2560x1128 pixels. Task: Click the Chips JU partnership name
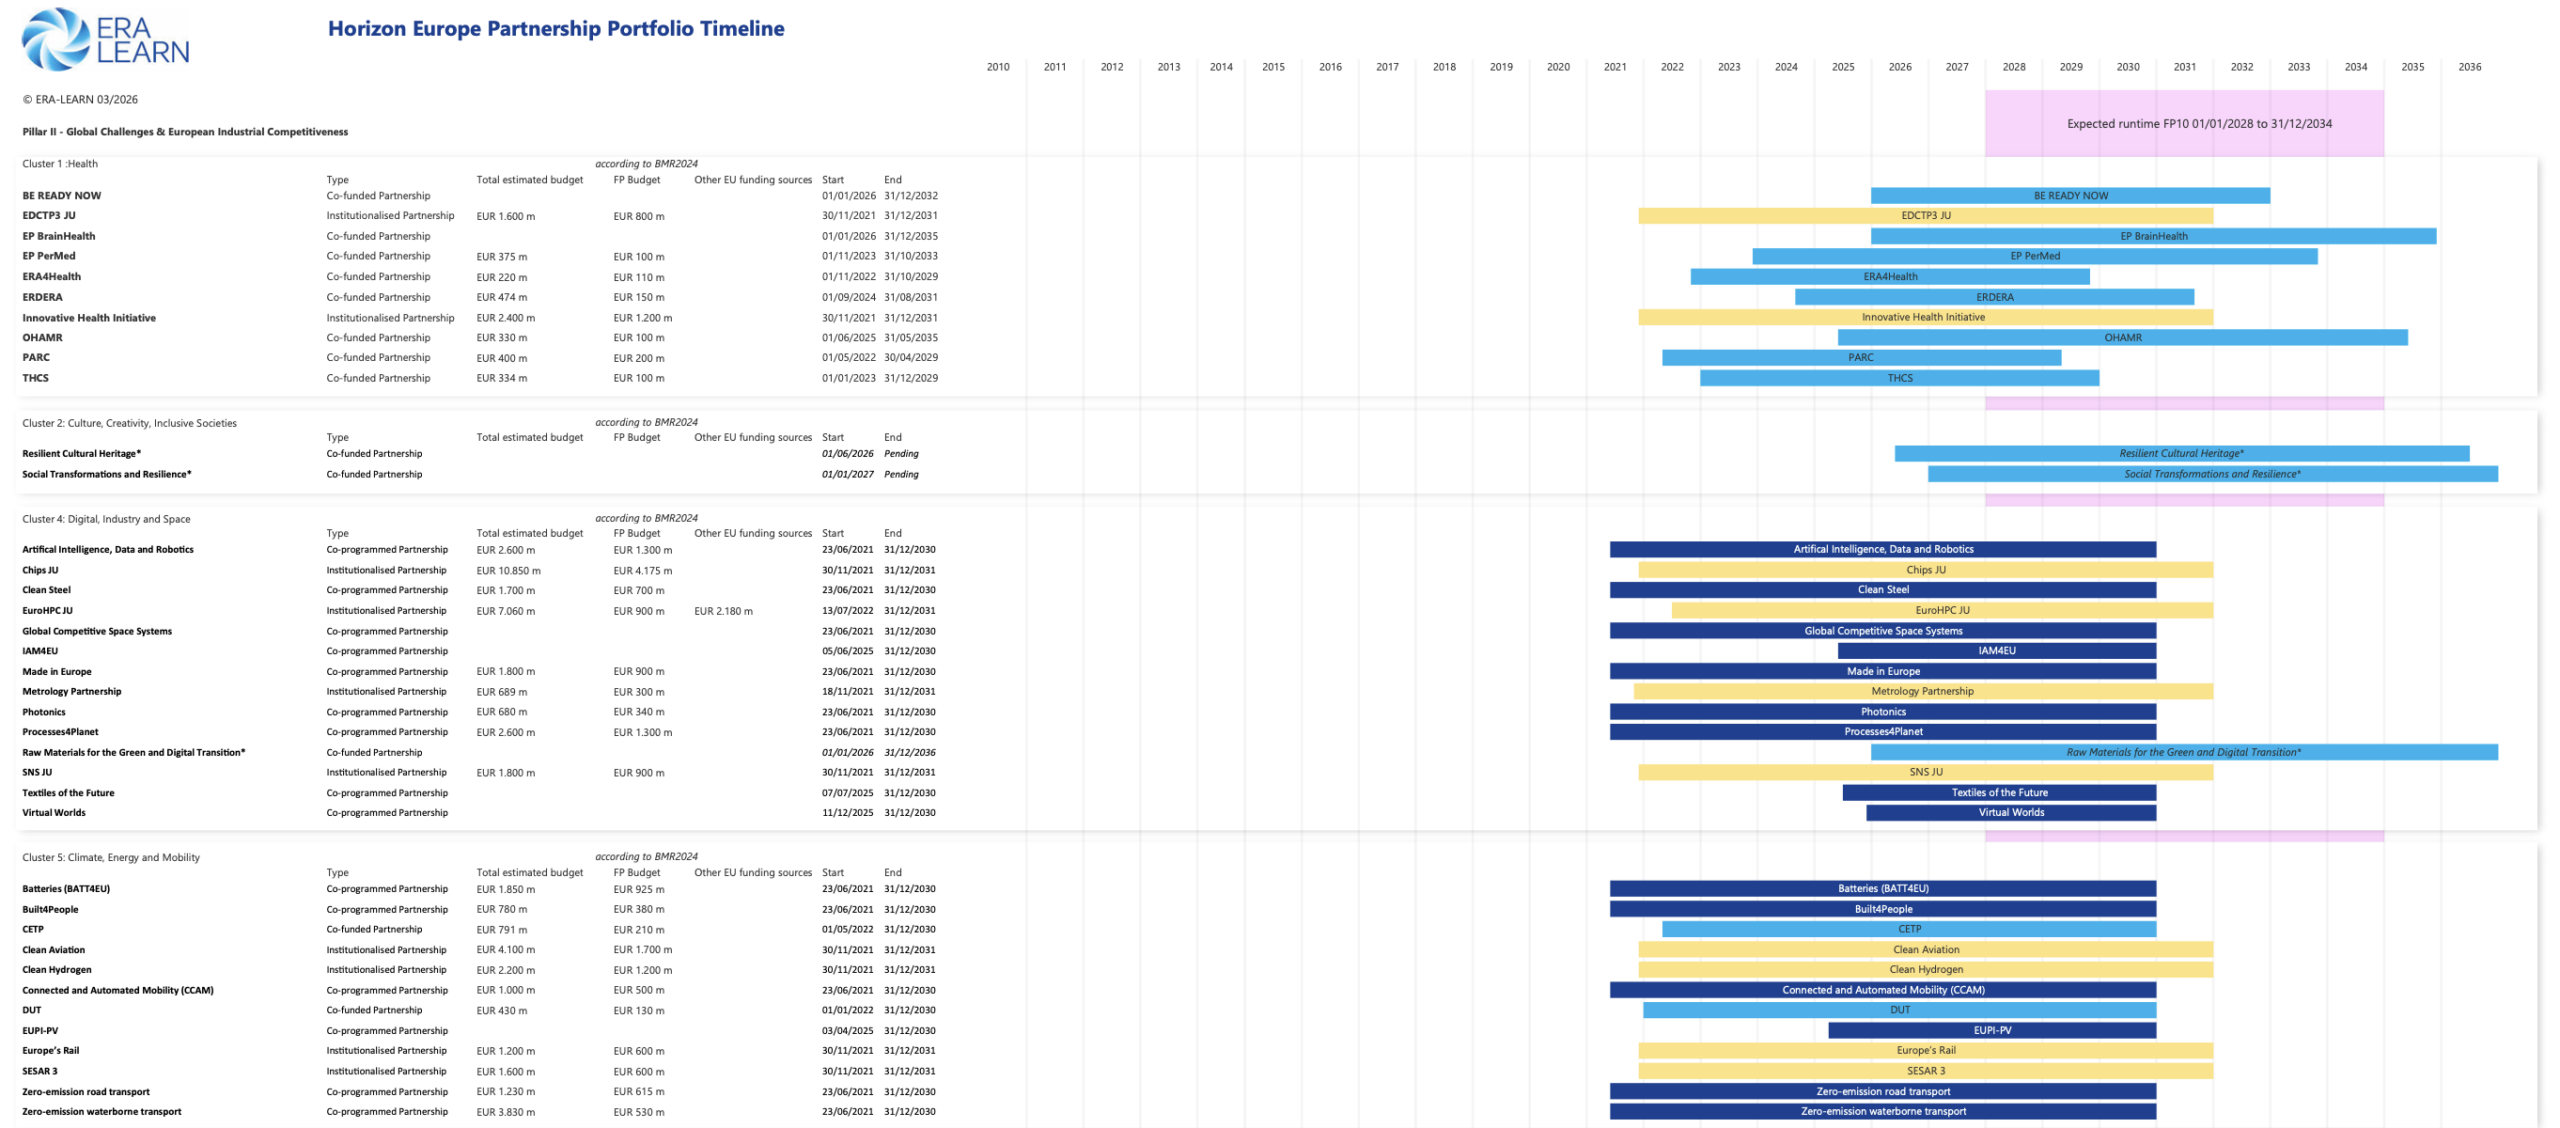(40, 570)
